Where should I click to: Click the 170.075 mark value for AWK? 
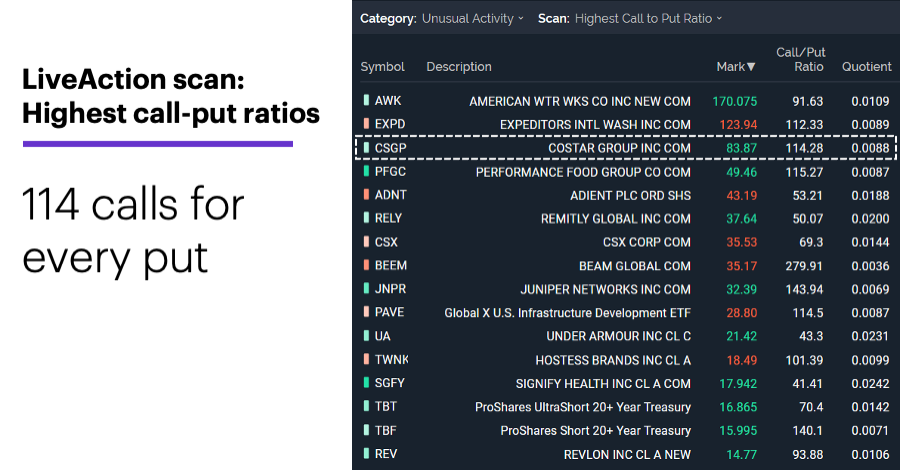734,102
